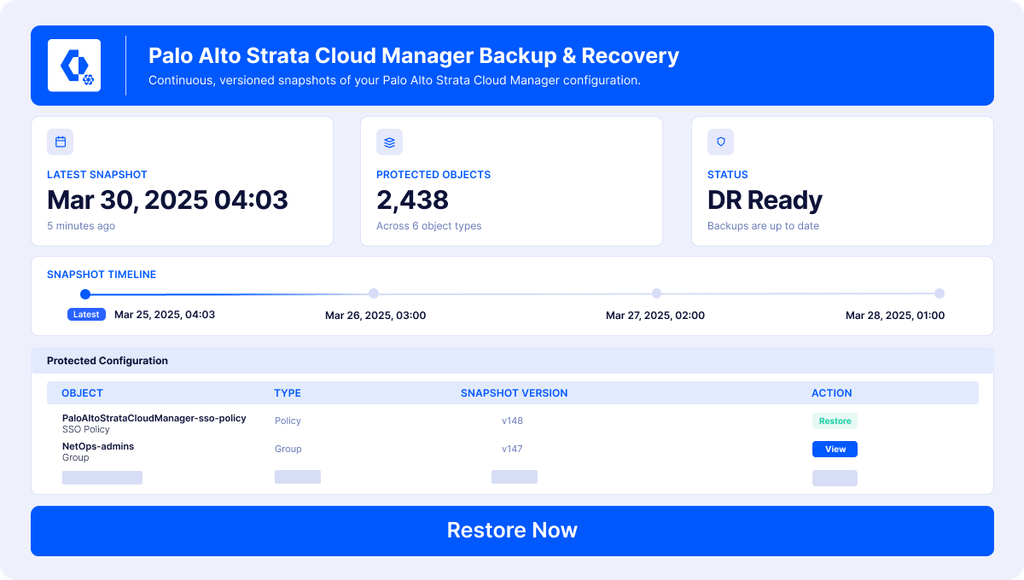Click the SSO Policy subtitle text
This screenshot has height=580, width=1024.
tap(86, 429)
